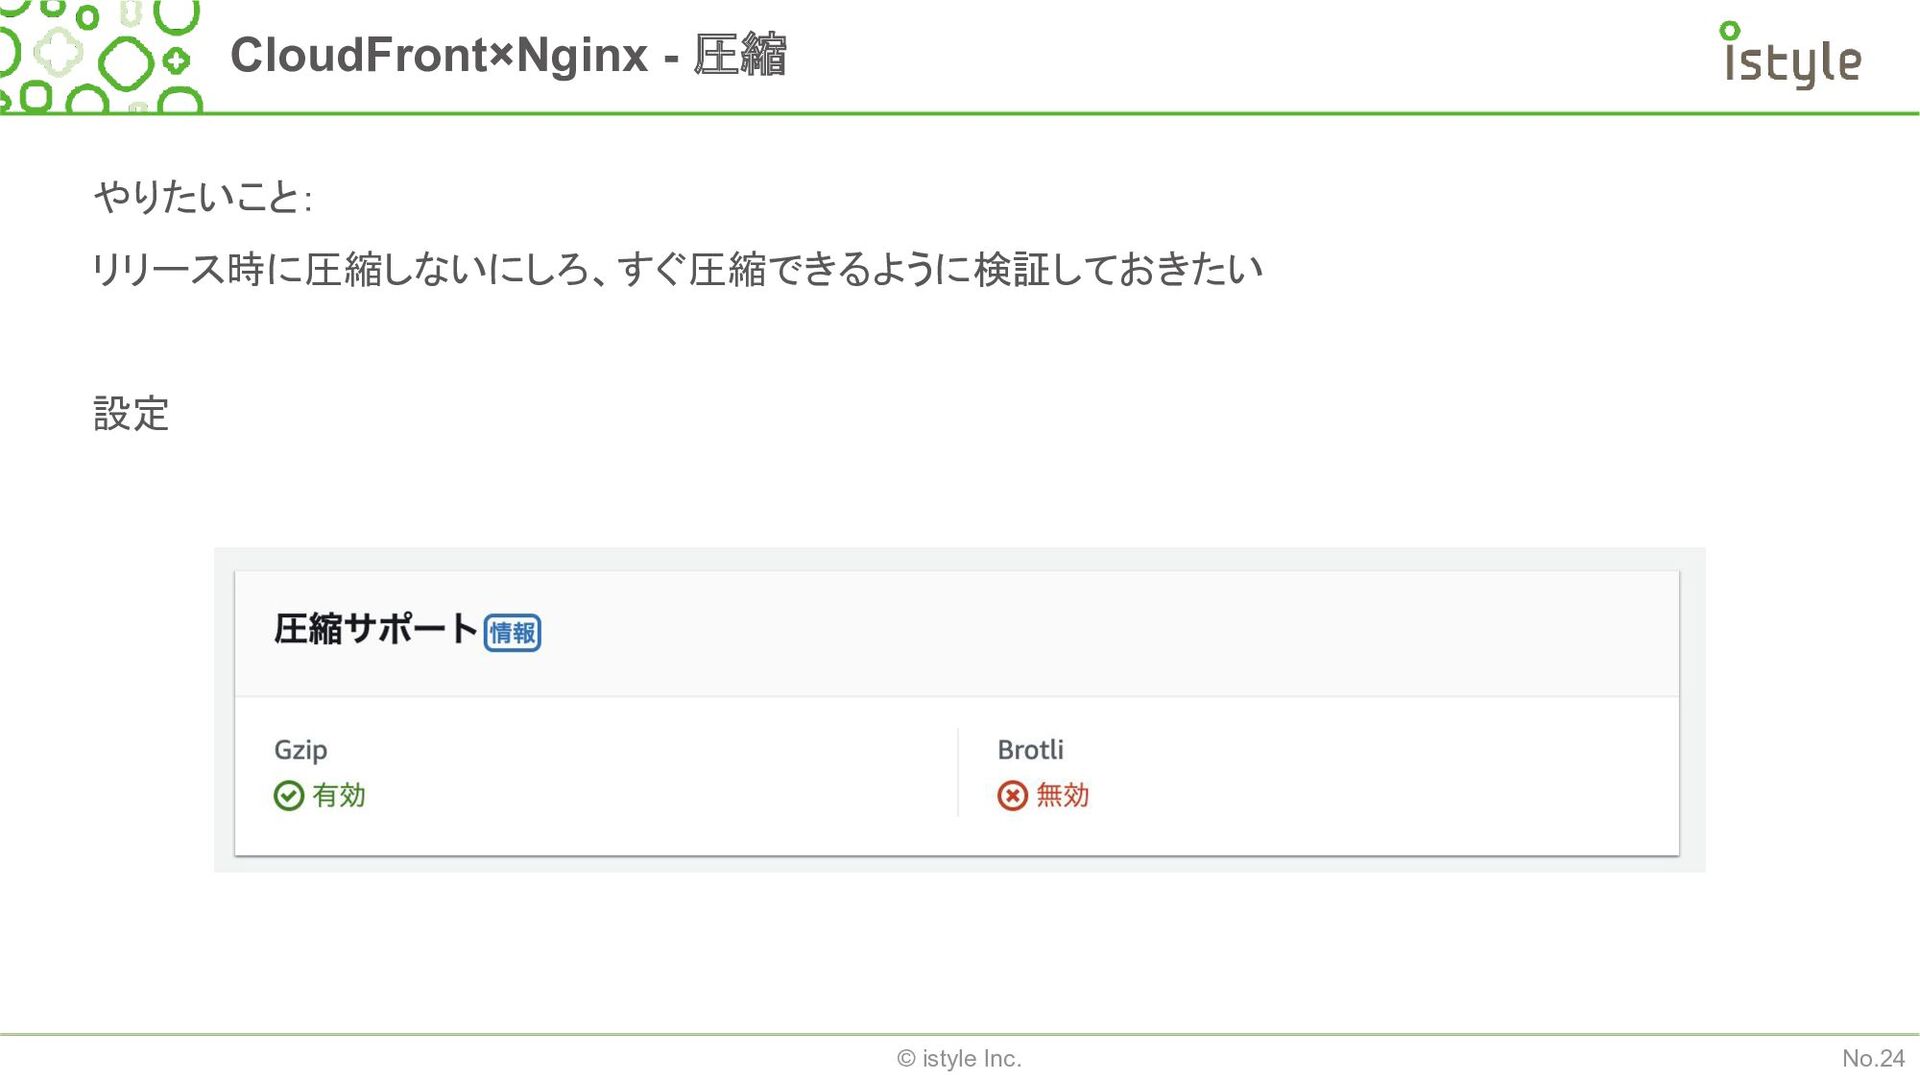Screen dimensions: 1920x1080
Task: Click the 有効 status text
Action: tap(339, 796)
